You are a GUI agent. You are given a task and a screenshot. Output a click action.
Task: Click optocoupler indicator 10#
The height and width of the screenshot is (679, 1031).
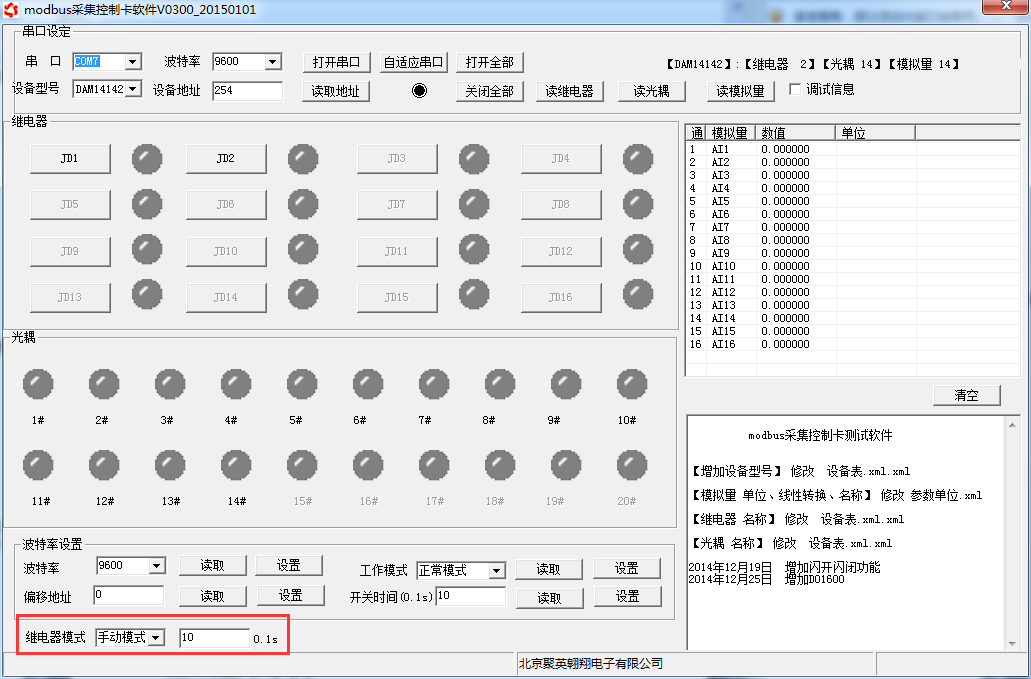(631, 384)
